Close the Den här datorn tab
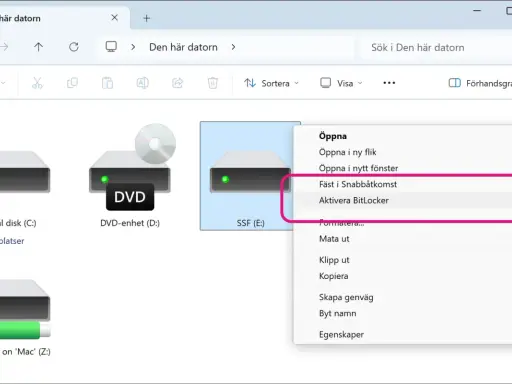The height and width of the screenshot is (384, 512). coord(114,18)
